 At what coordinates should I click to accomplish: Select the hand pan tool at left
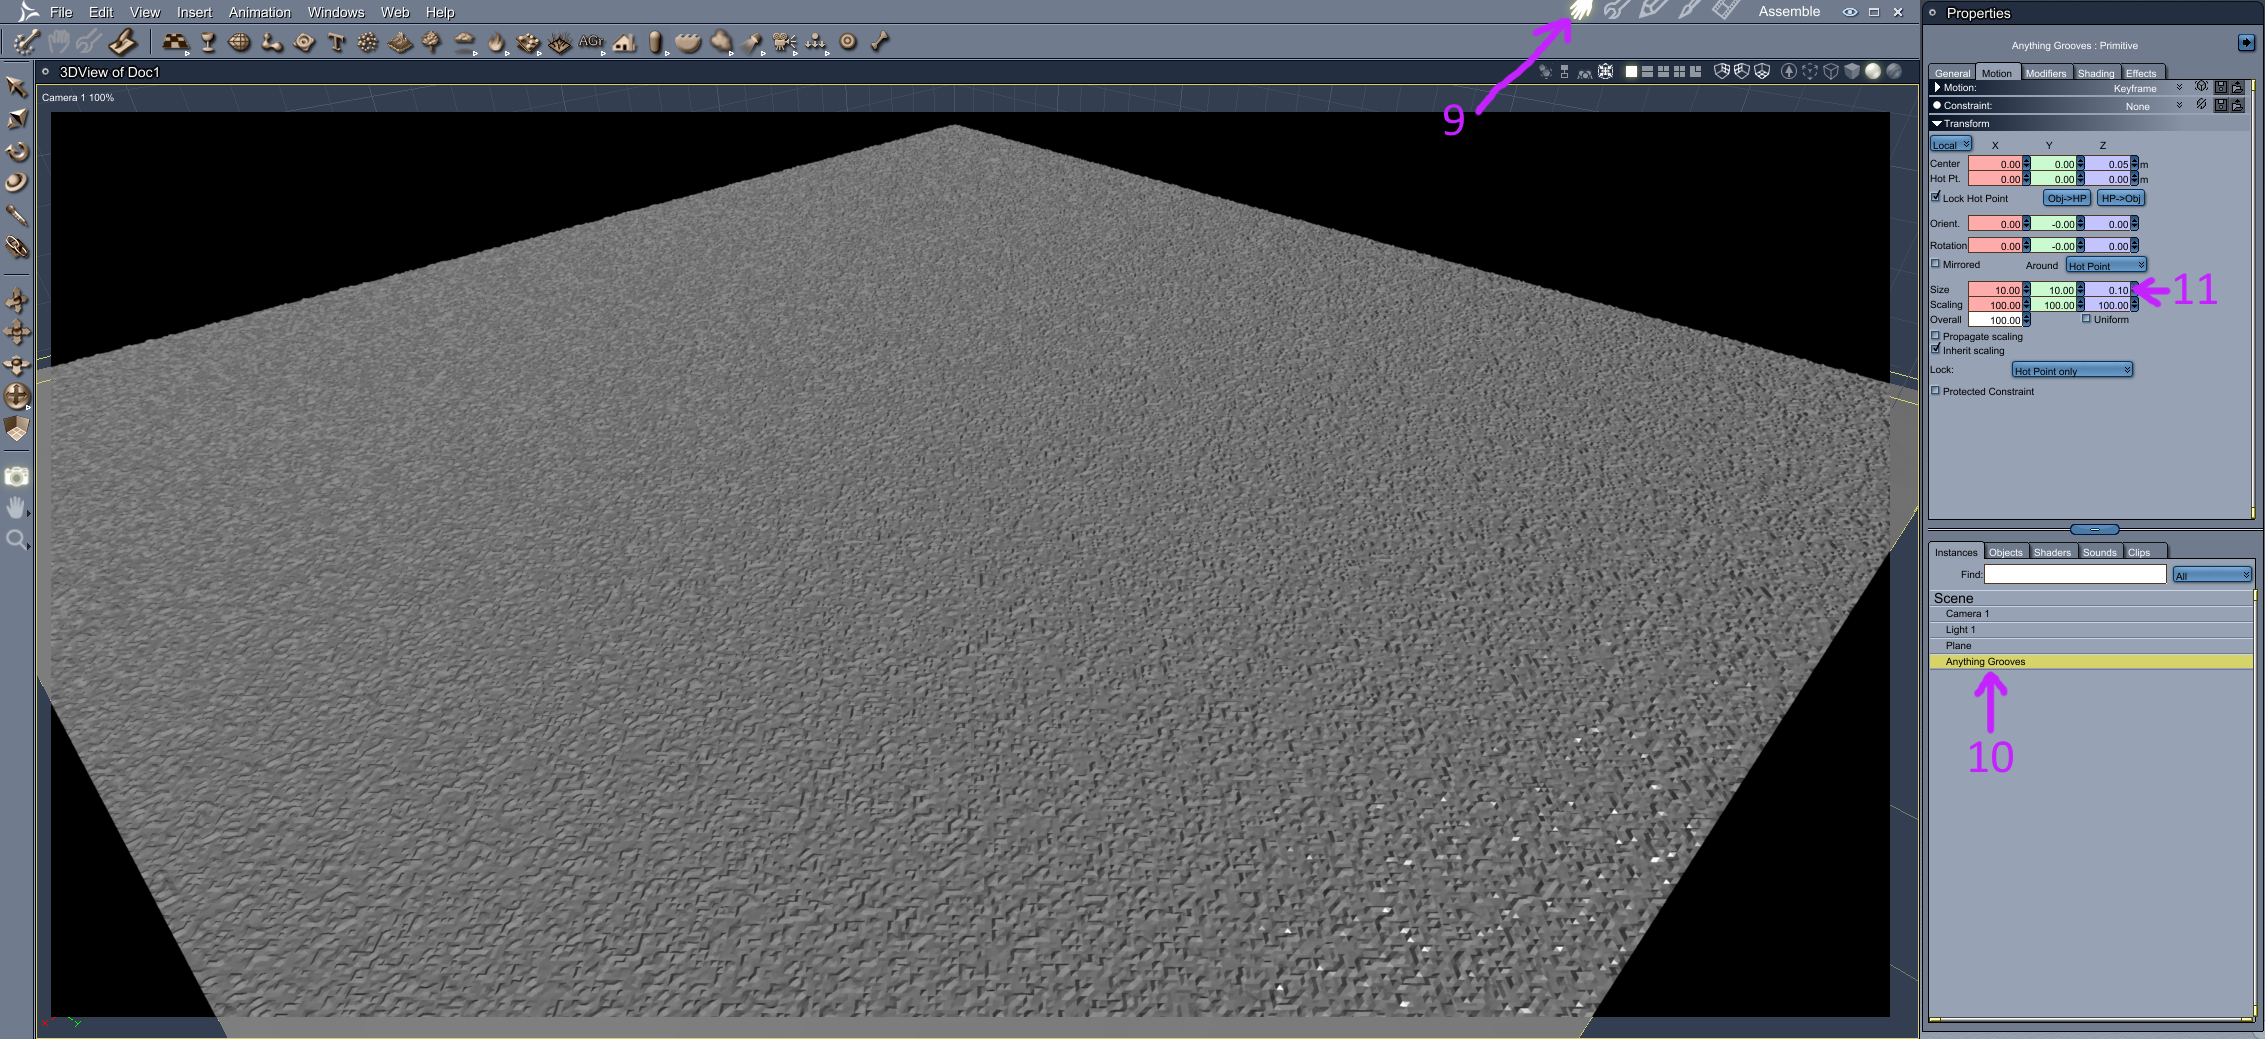pos(16,508)
